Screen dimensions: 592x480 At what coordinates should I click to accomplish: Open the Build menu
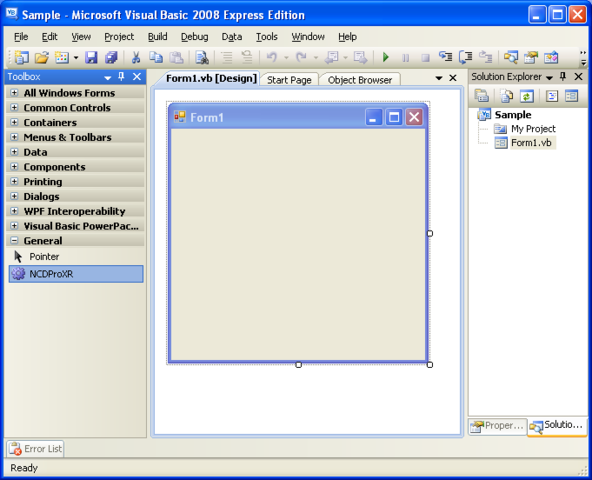[x=157, y=37]
